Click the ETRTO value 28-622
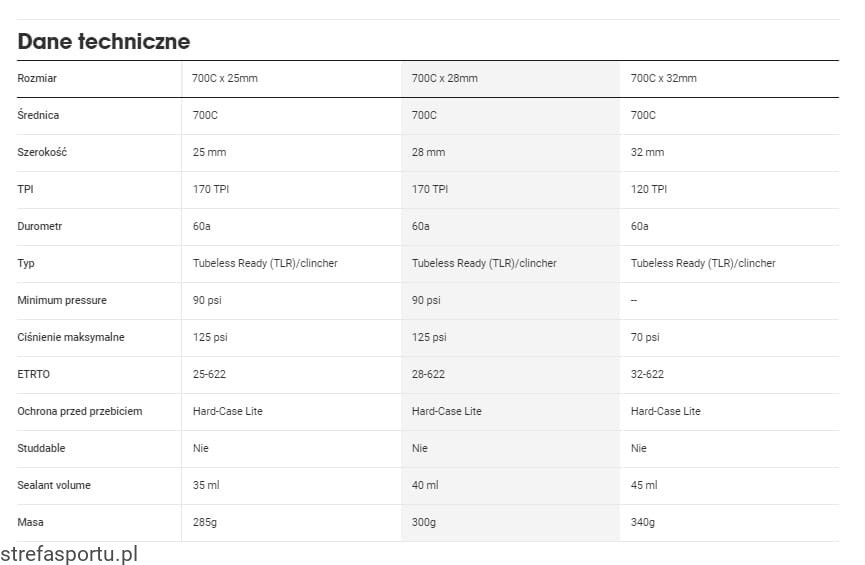The width and height of the screenshot is (865, 565). (x=428, y=374)
